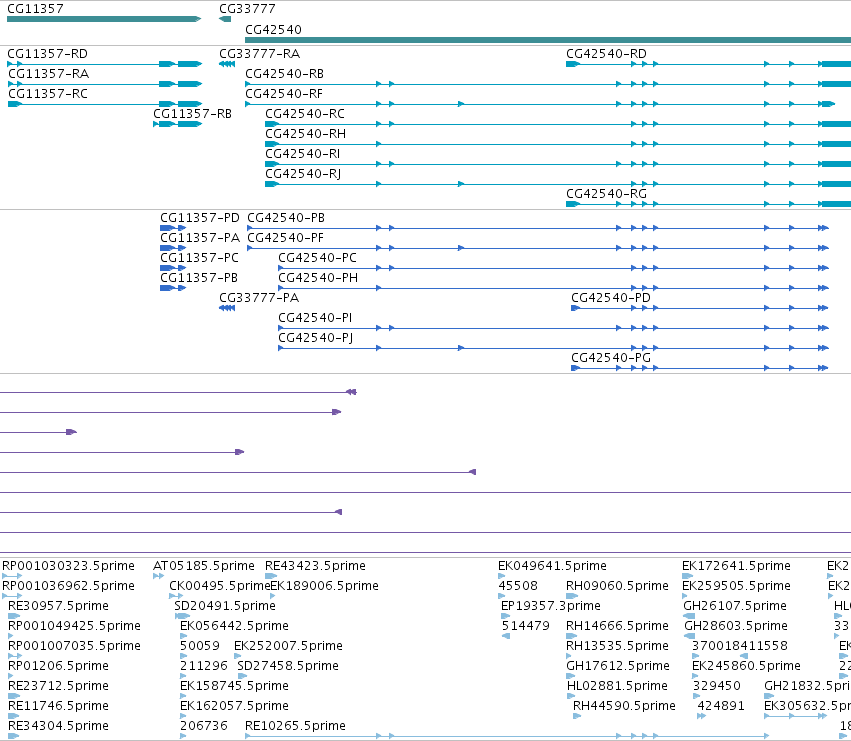Open transcript label CG11357-RD

[48, 54]
